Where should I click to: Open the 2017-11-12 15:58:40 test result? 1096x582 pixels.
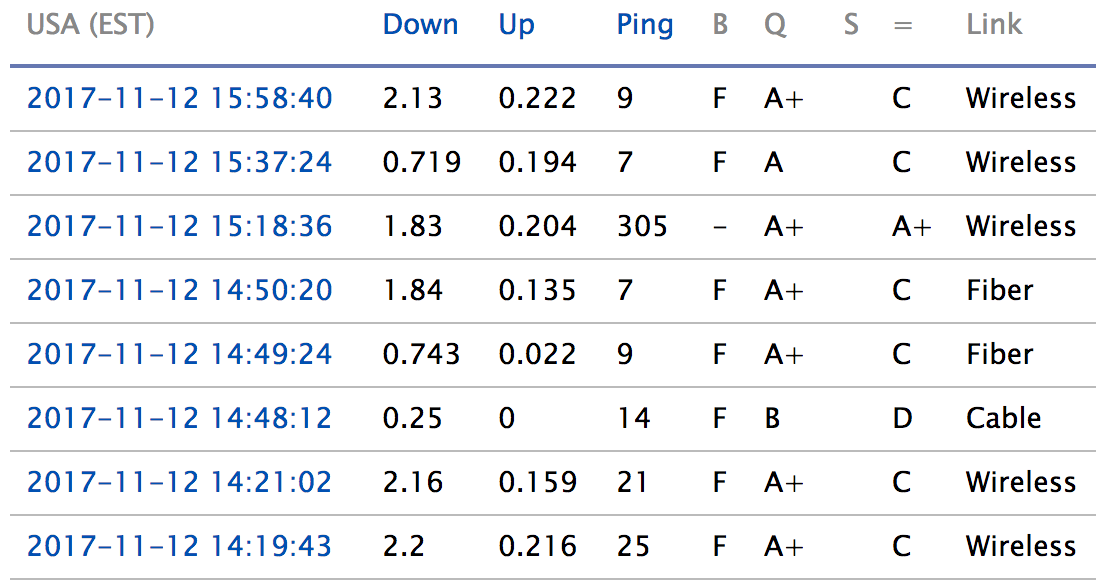179,98
